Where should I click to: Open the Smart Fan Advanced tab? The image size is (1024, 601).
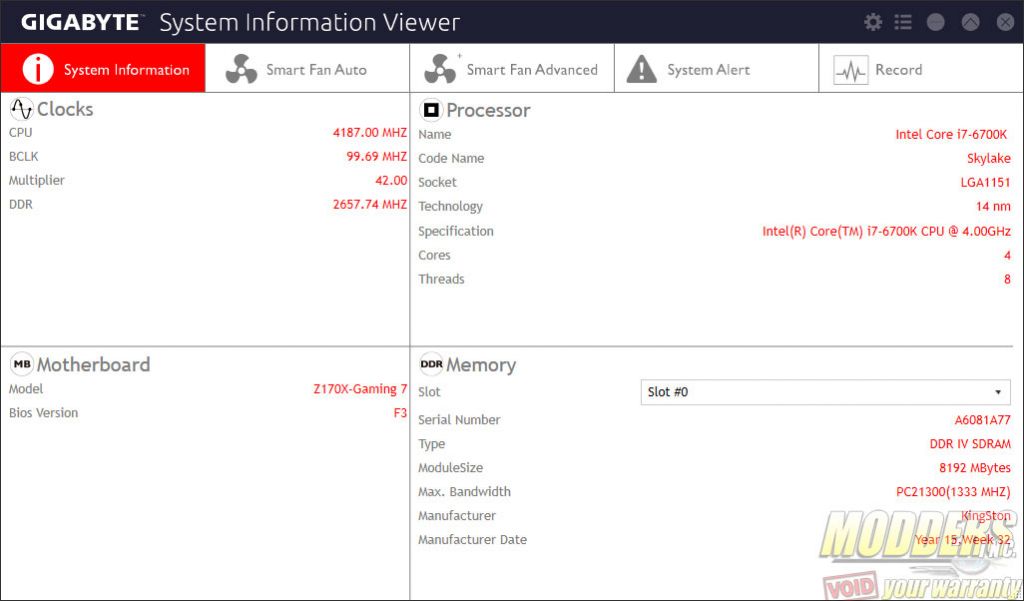pyautogui.click(x=512, y=69)
